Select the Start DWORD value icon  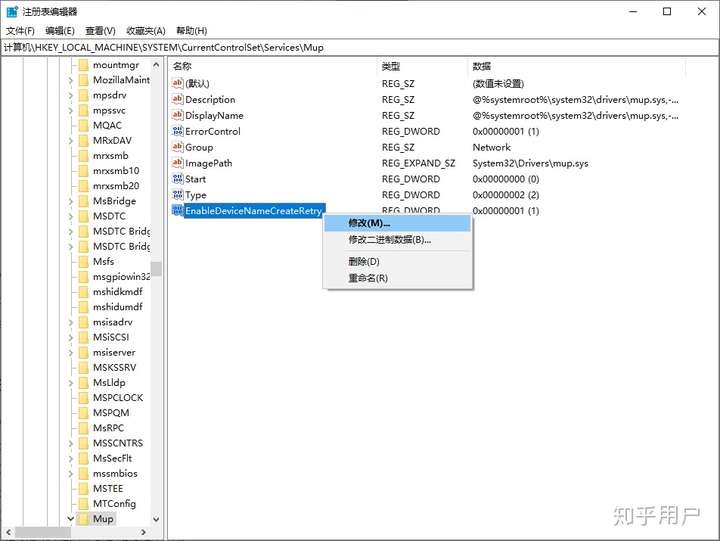[x=177, y=179]
